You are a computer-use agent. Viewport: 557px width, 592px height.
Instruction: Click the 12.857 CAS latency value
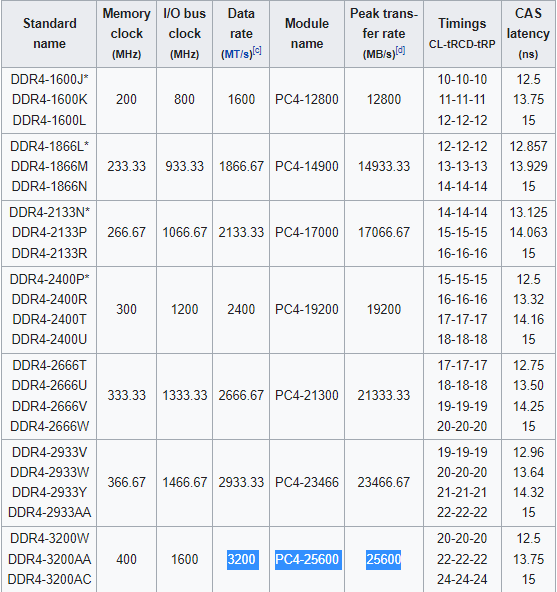(x=528, y=146)
